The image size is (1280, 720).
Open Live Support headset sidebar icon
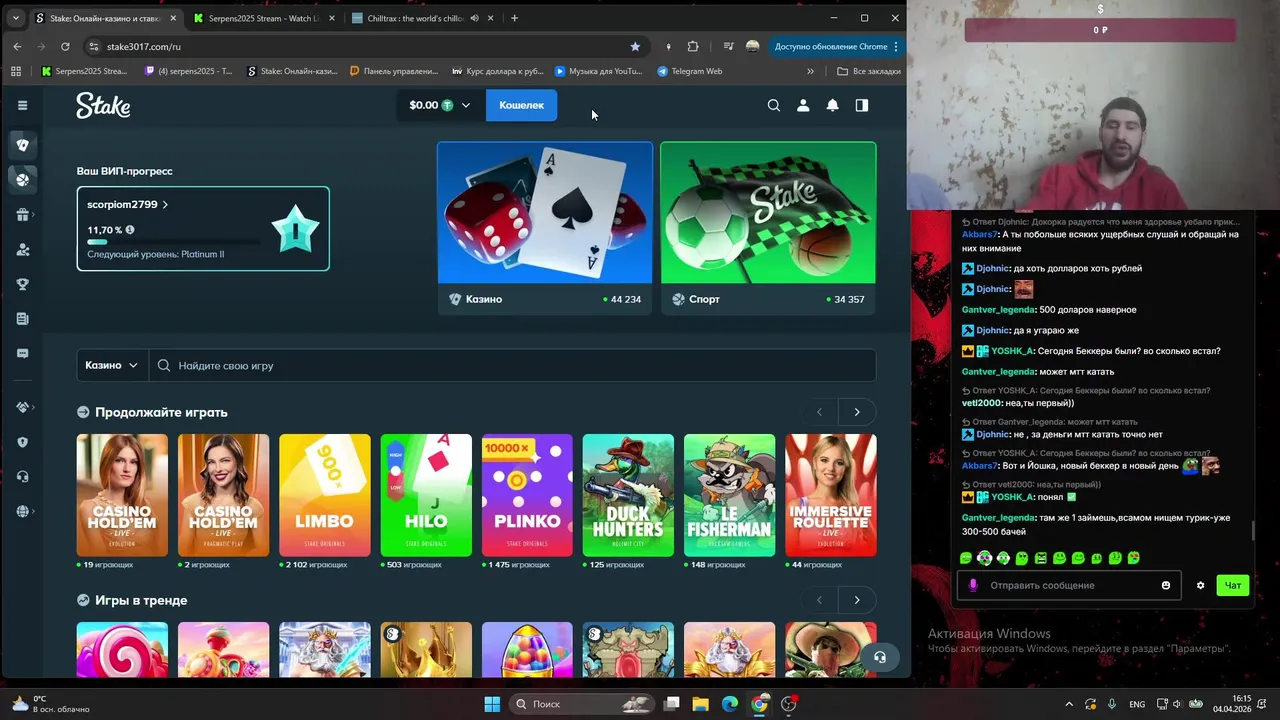point(22,477)
